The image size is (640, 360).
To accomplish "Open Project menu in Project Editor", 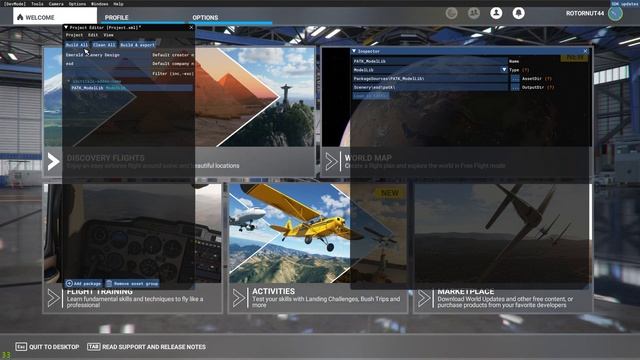I will pyautogui.click(x=74, y=35).
